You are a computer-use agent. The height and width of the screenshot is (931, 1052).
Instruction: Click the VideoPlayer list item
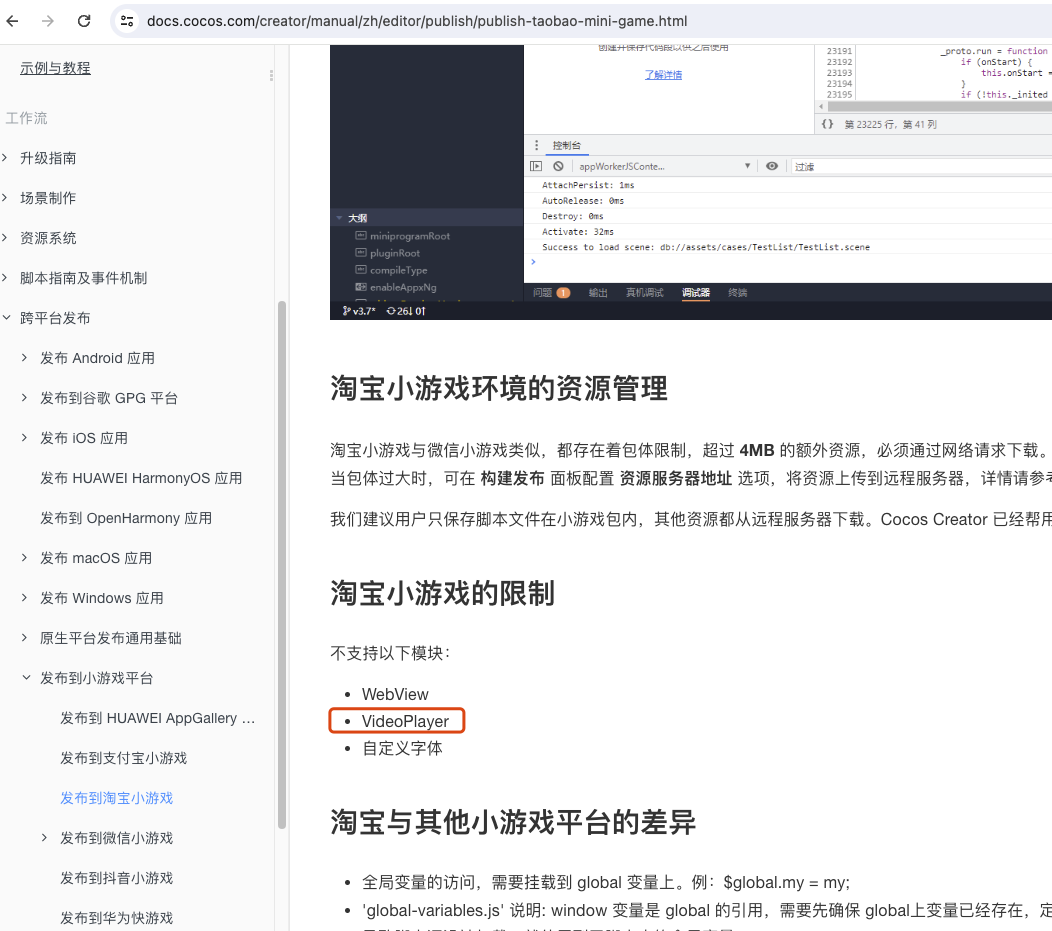pos(405,721)
